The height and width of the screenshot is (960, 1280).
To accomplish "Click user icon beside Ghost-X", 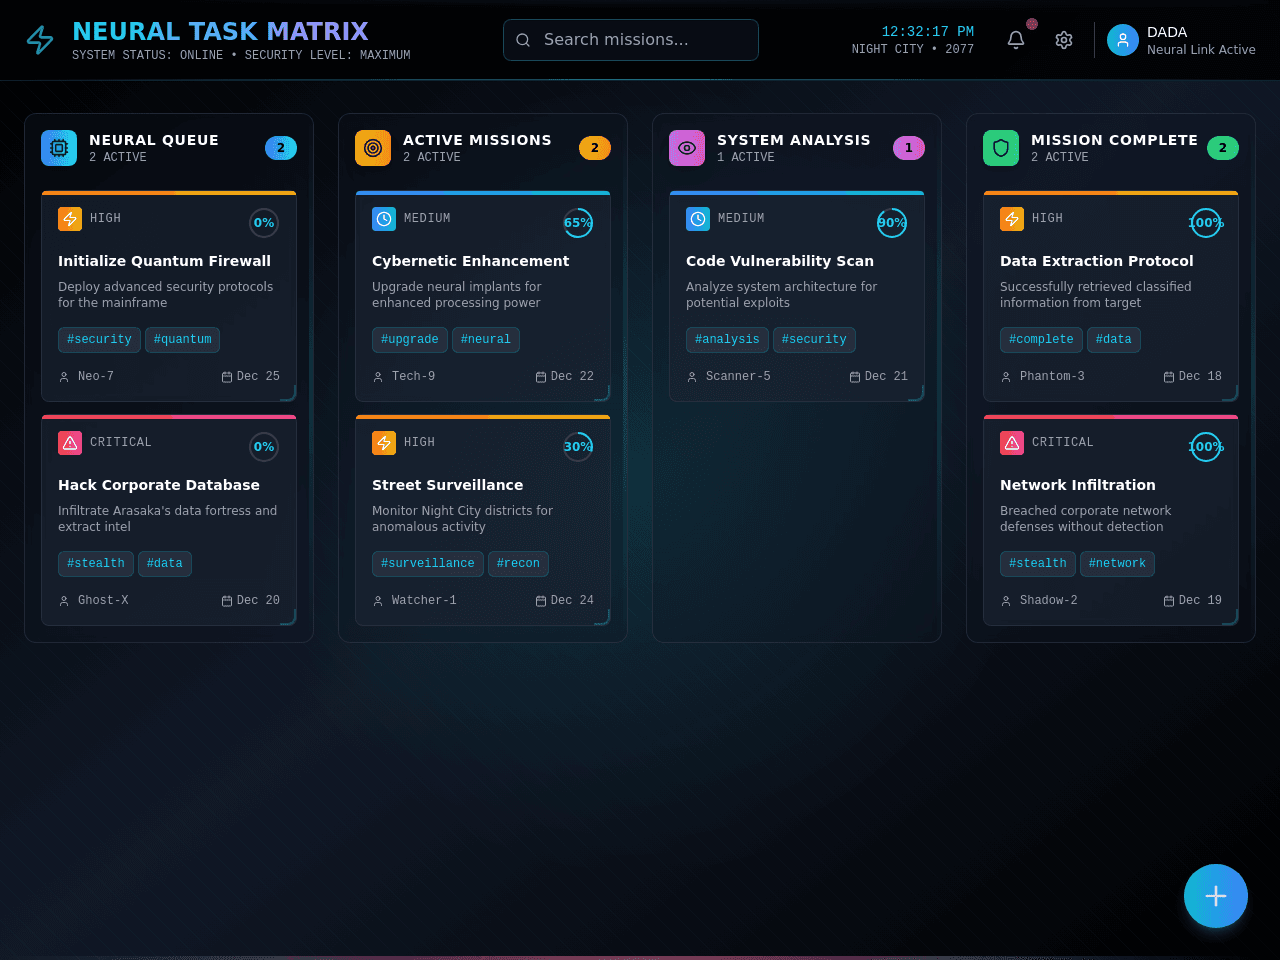I will pos(64,601).
